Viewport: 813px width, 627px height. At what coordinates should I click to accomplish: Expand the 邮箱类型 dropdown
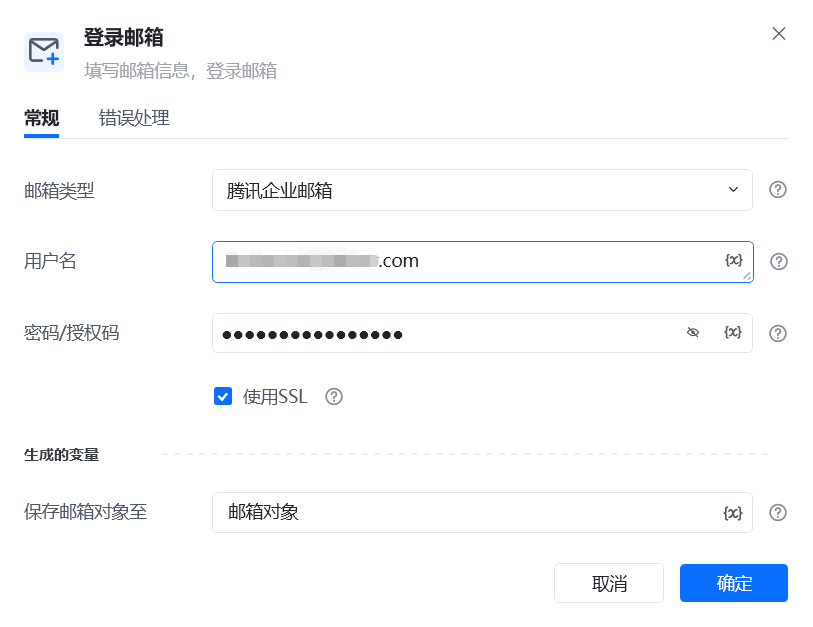(482, 190)
